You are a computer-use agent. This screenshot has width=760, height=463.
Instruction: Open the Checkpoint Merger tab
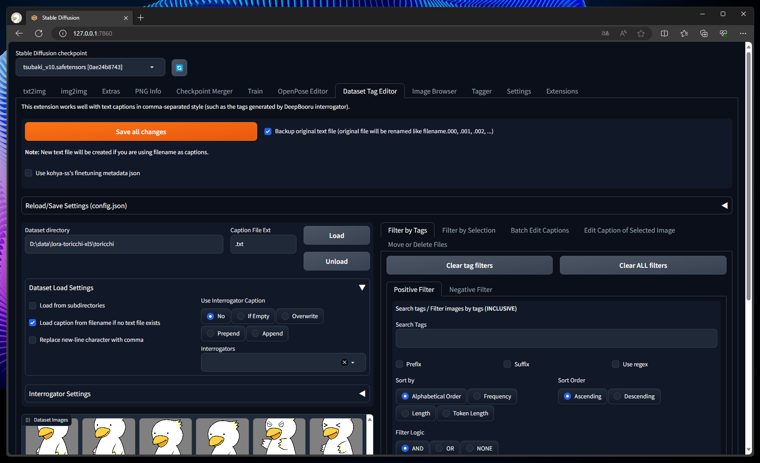point(204,91)
